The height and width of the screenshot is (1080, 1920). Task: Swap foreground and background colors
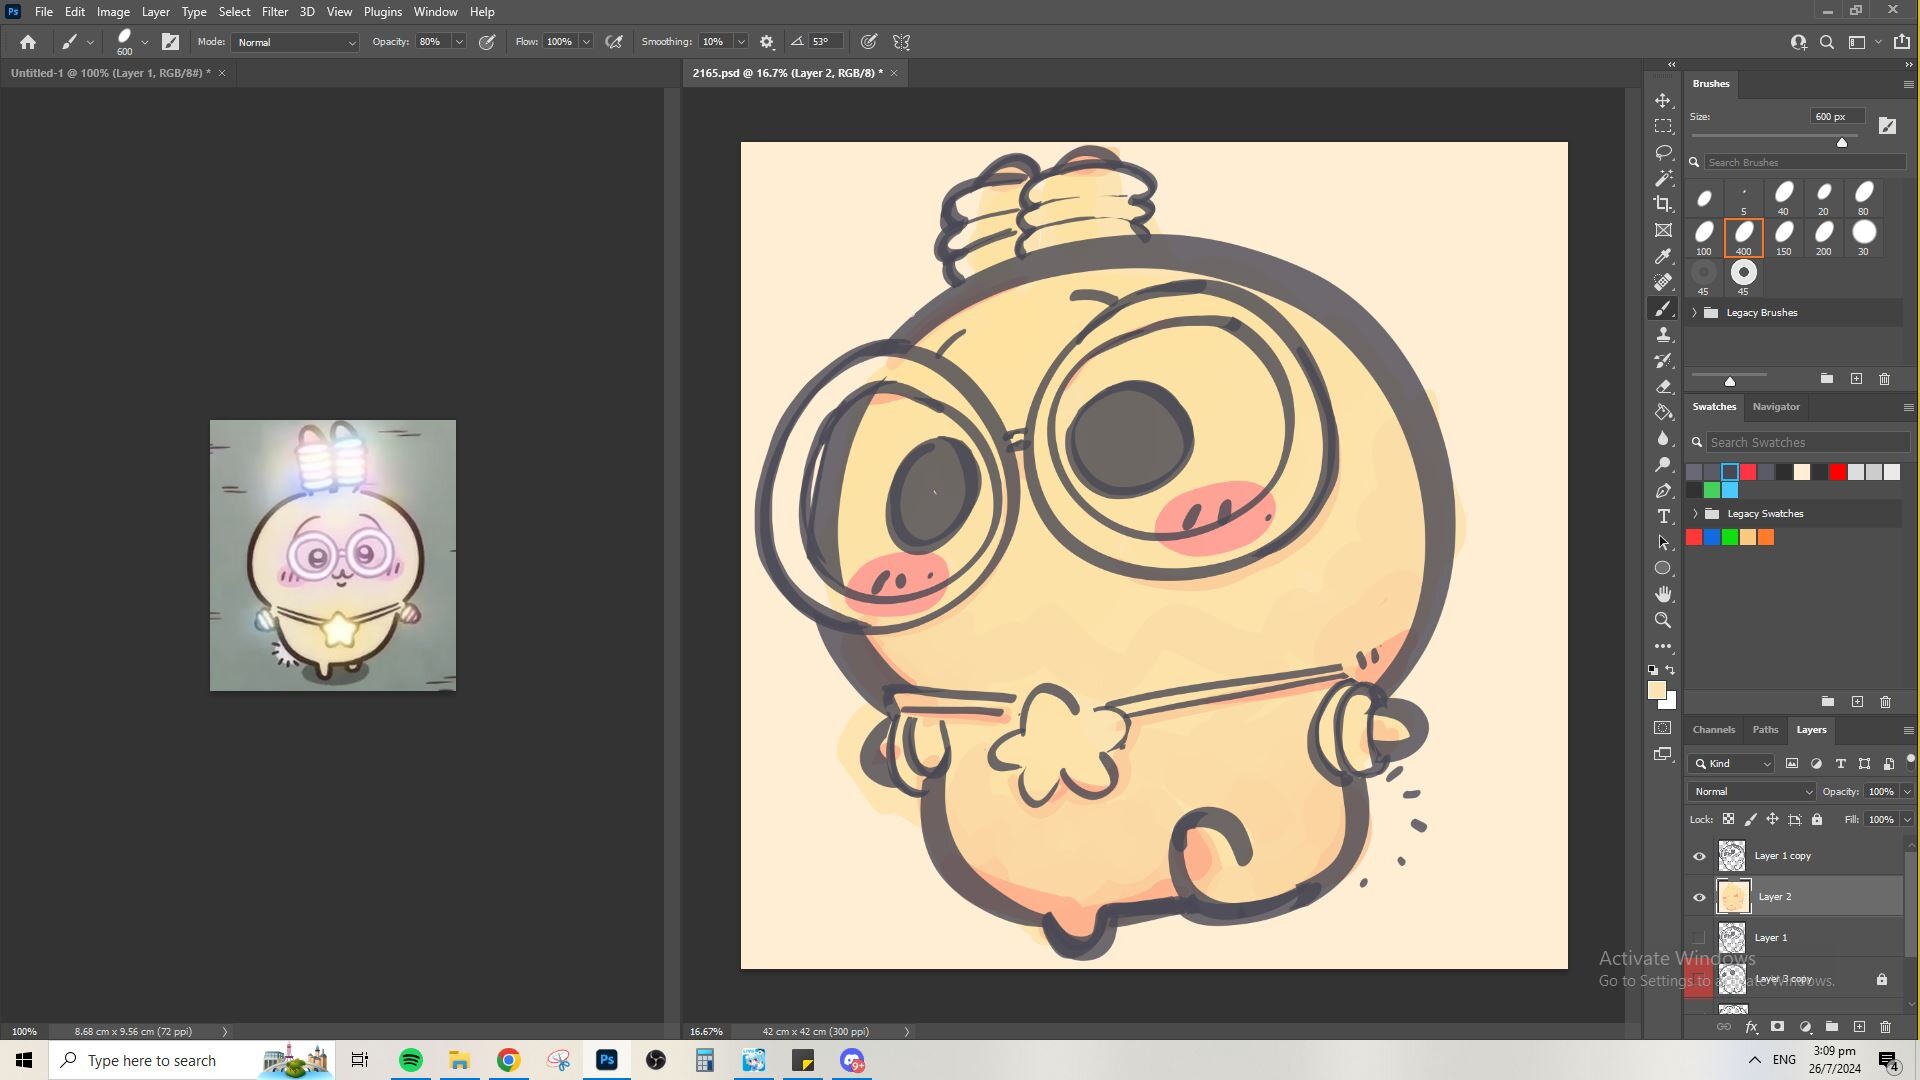coord(1671,671)
